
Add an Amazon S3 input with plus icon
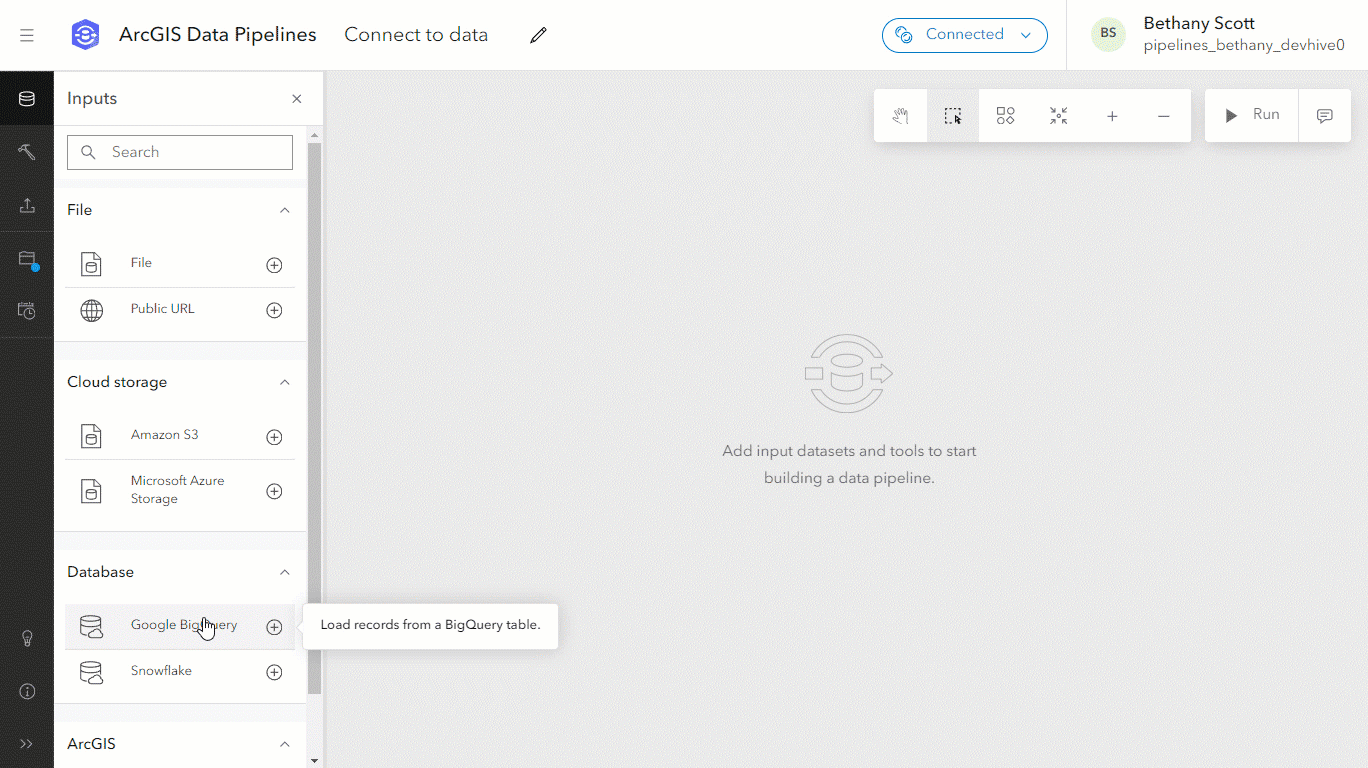[274, 437]
